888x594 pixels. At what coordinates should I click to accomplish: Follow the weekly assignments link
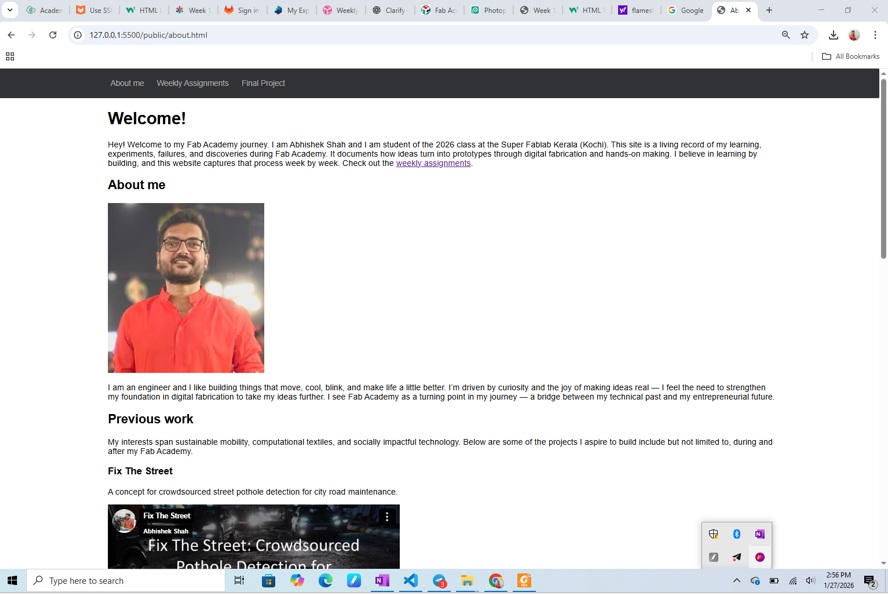(x=433, y=163)
